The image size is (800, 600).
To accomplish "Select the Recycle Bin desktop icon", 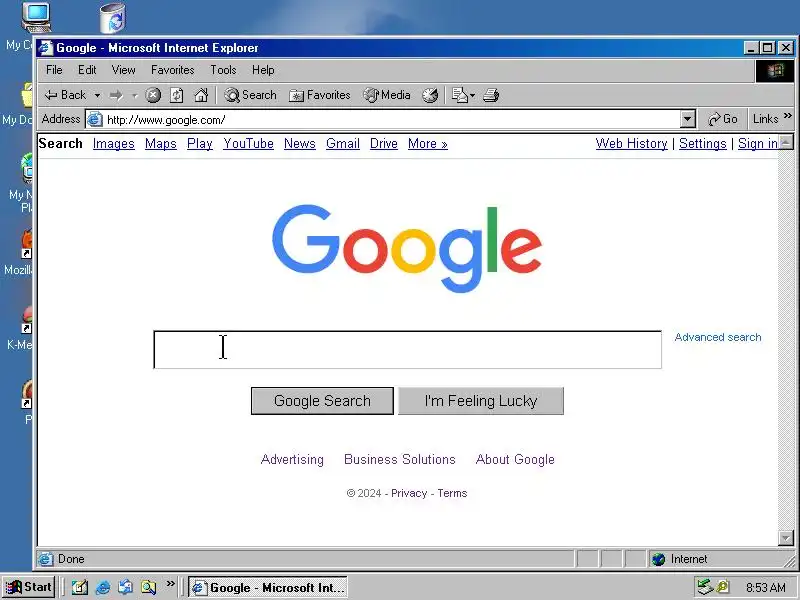I will (113, 18).
